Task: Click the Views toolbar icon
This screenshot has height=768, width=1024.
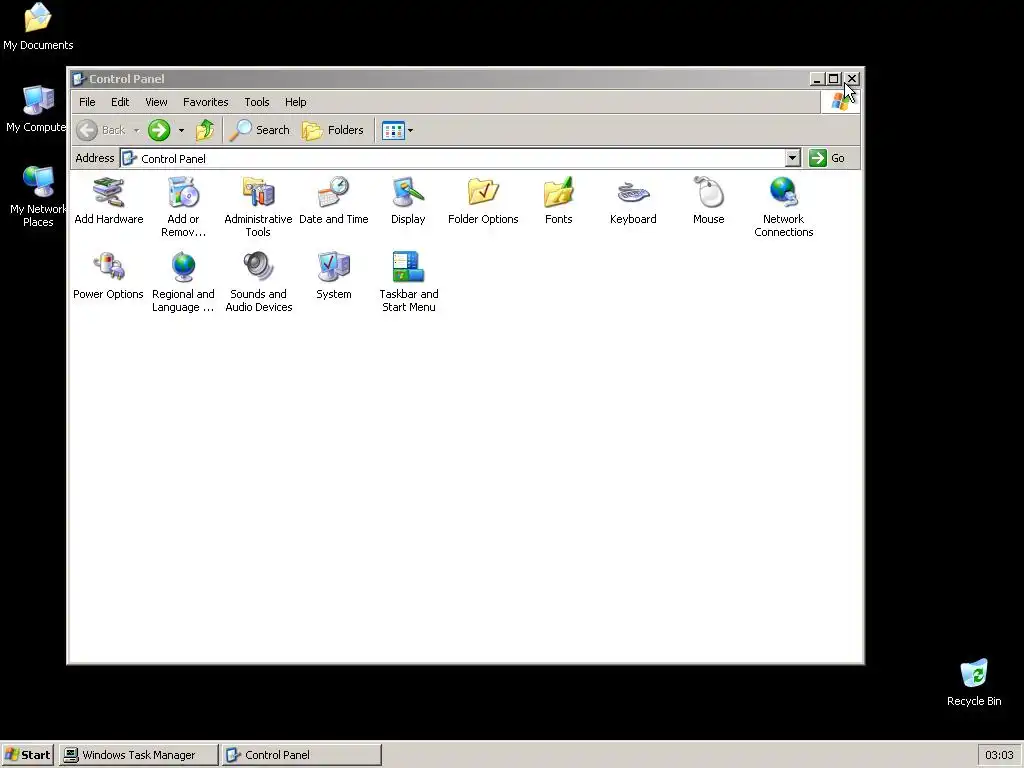Action: [393, 130]
